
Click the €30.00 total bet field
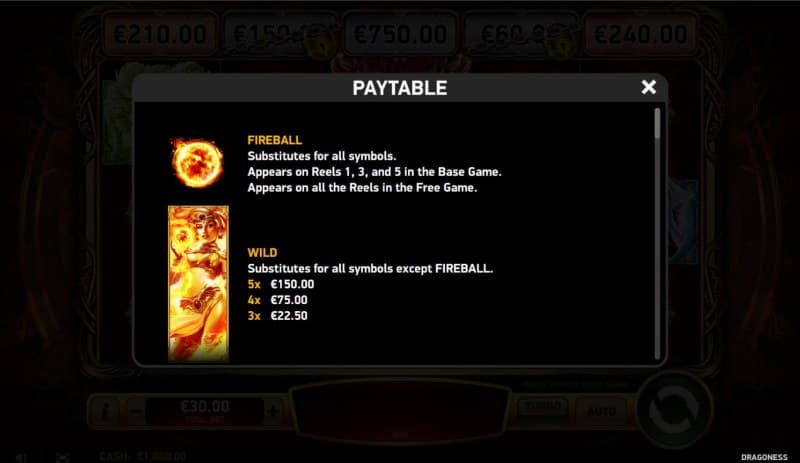(x=205, y=410)
